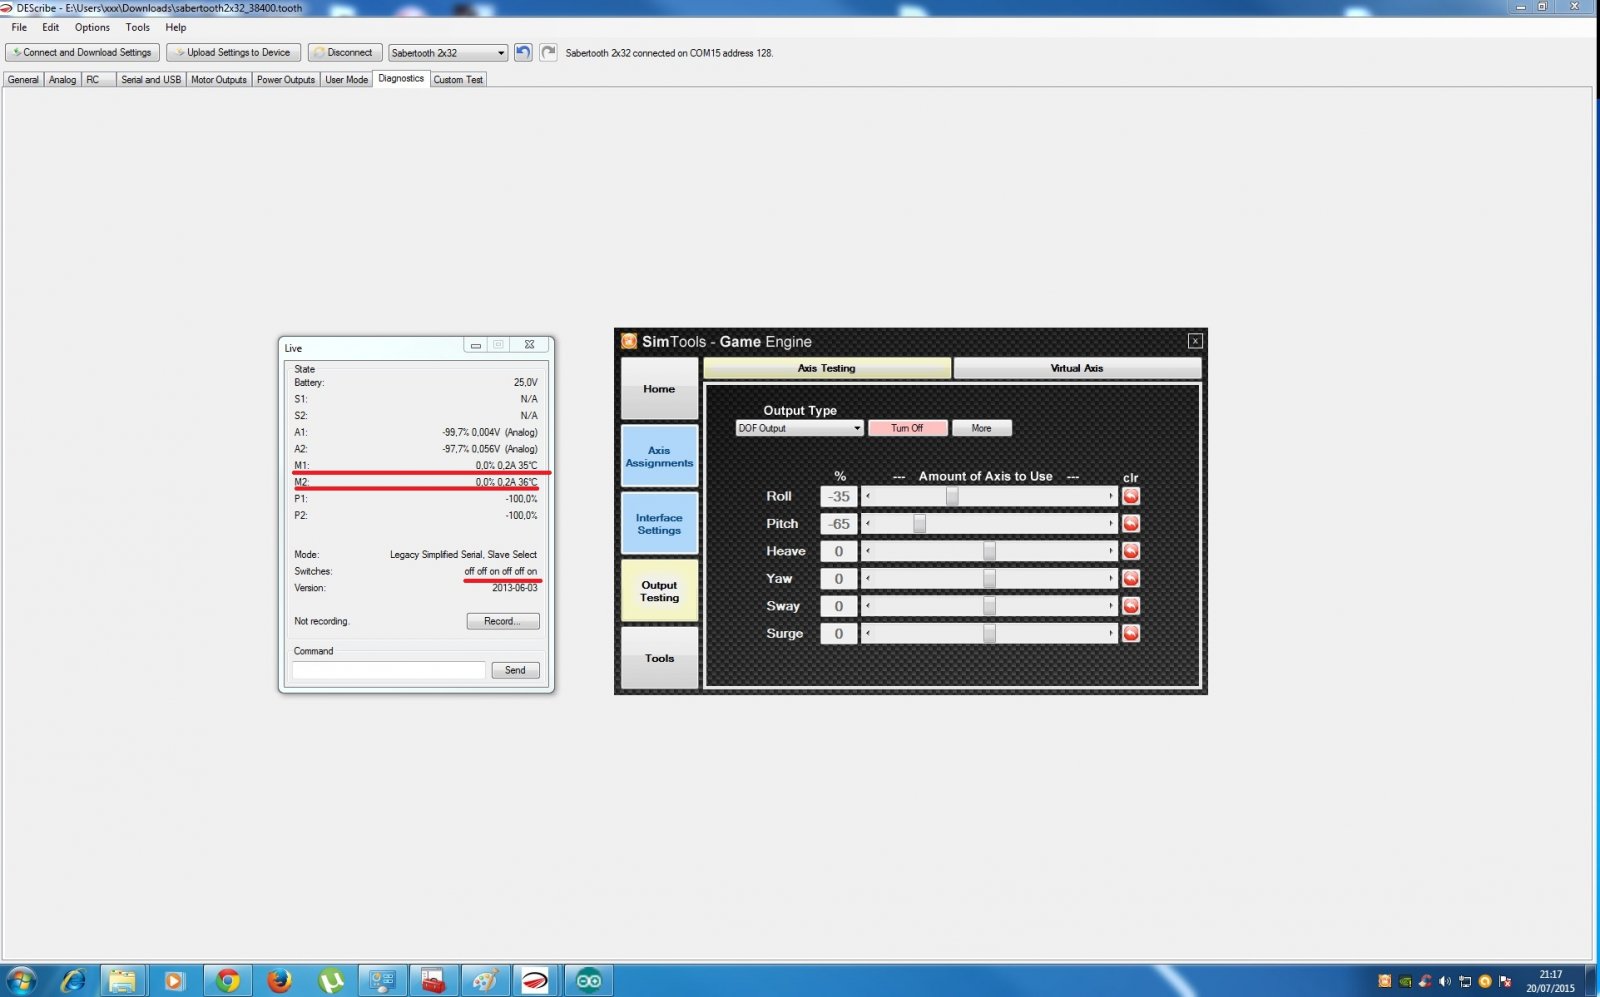Click the Roll percent value field
Image resolution: width=1600 pixels, height=997 pixels.
coord(839,496)
